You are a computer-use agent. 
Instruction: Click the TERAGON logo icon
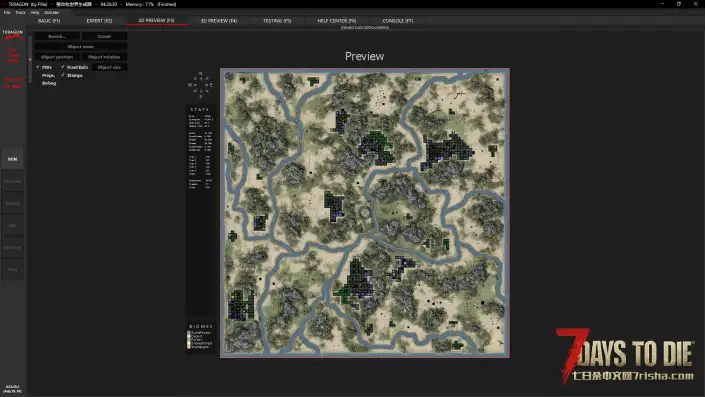click(13, 35)
